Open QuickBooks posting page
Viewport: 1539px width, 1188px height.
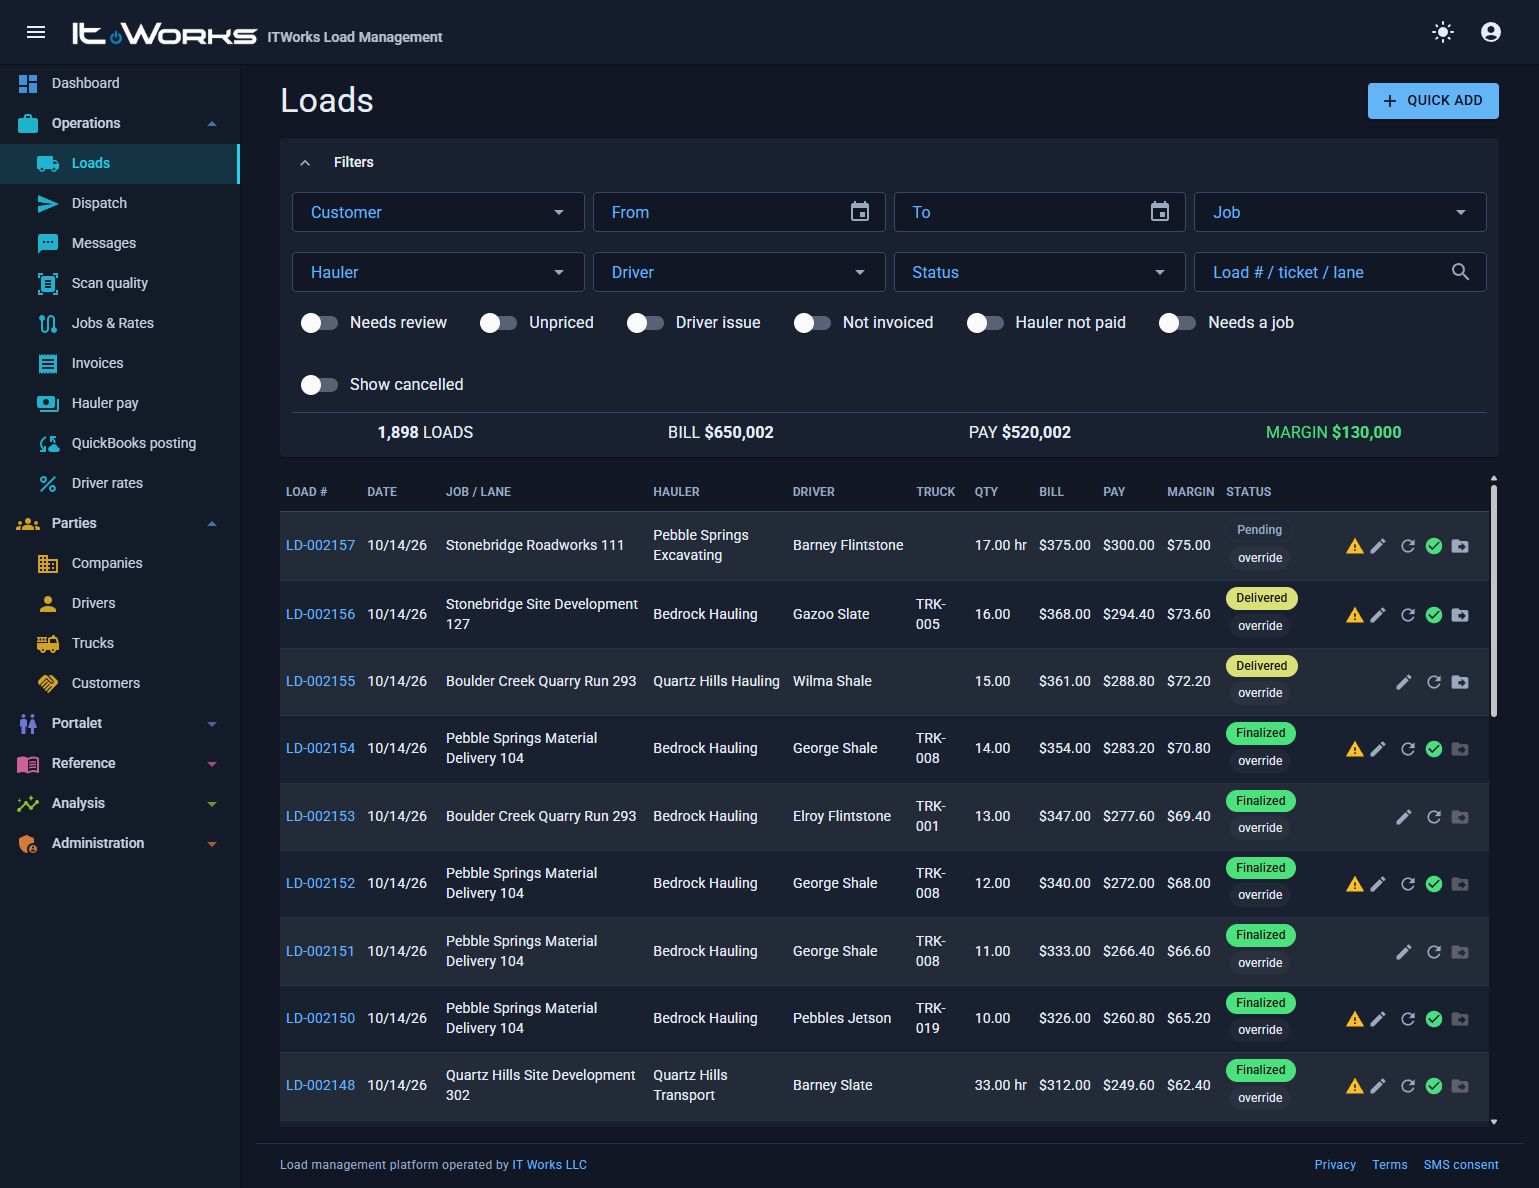(120, 443)
